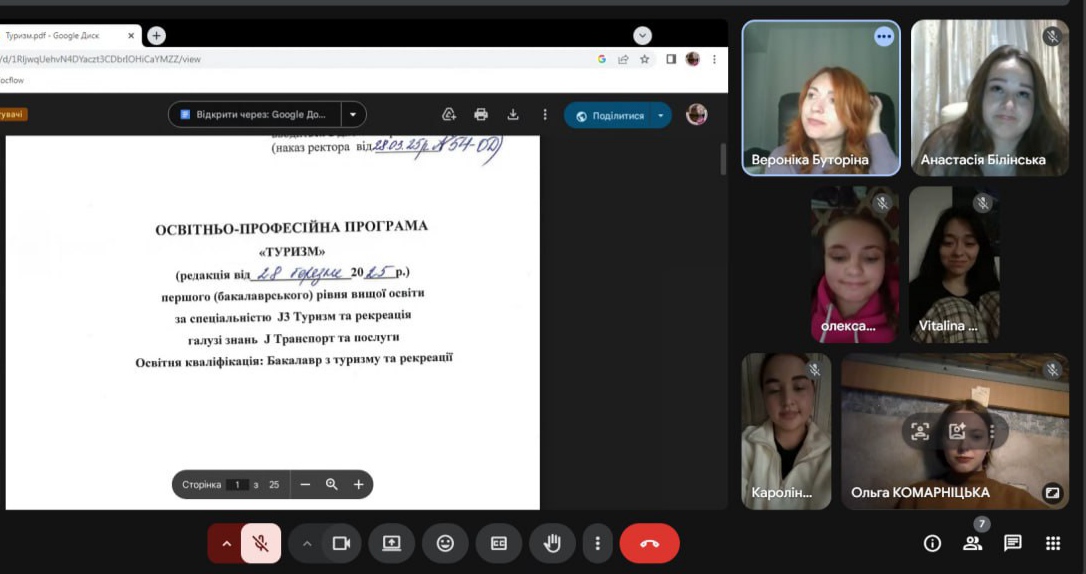Viewport: 1086px width, 574px height.
Task: Click the page number field in PDF
Action: click(237, 485)
